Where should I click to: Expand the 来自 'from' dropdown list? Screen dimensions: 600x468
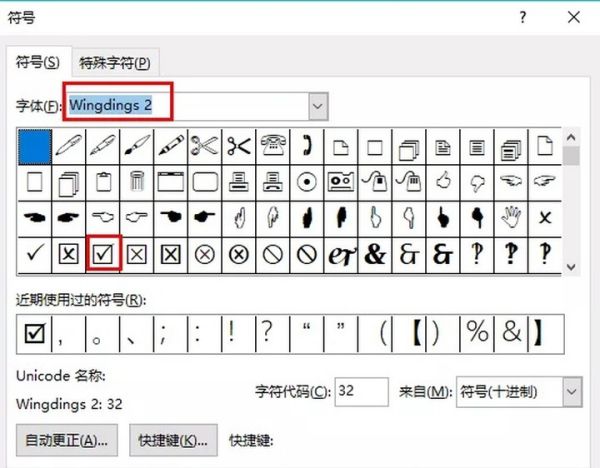pyautogui.click(x=572, y=392)
